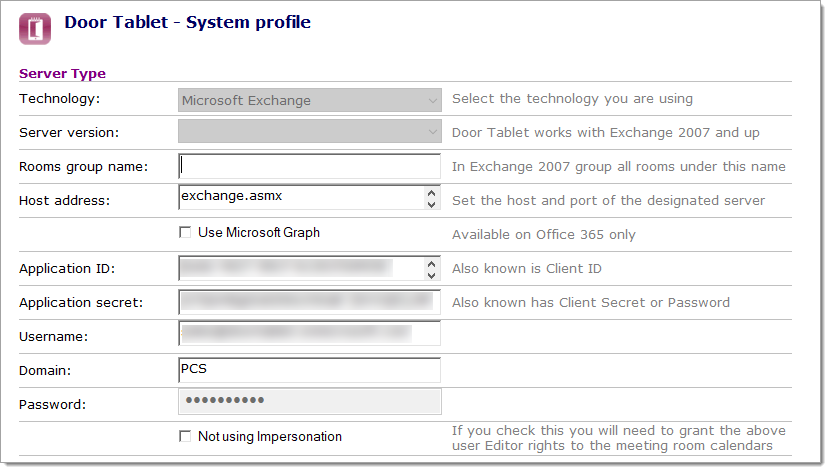The image size is (829, 471).
Task: Click up arrow in Host address field
Action: [x=431, y=193]
